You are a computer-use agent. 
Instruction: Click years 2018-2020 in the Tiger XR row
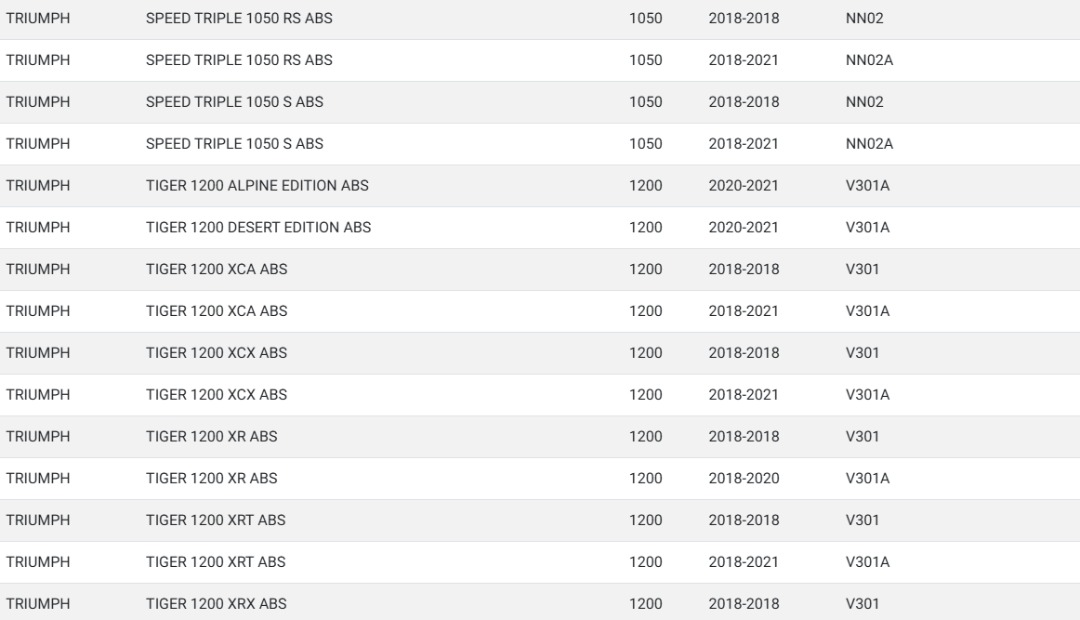pos(744,478)
